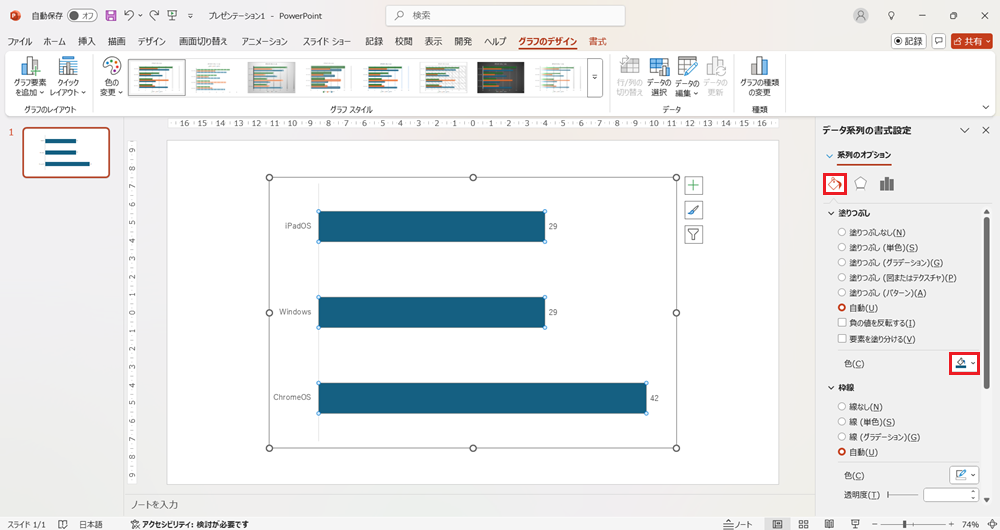
Task: Open user account icon
Action: pyautogui.click(x=861, y=15)
